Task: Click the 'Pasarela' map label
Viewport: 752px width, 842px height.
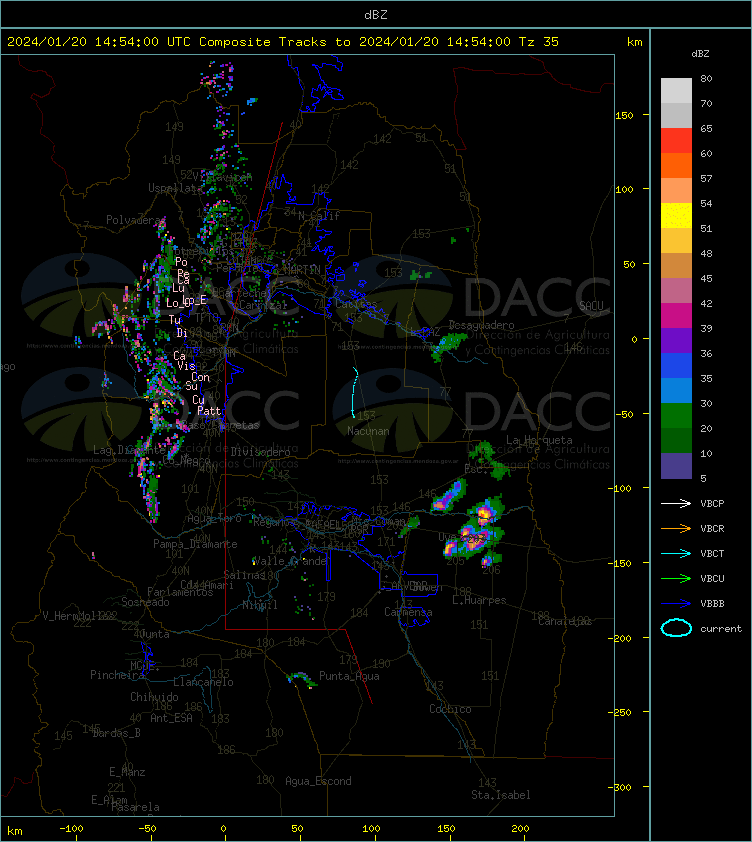Action: point(135,808)
